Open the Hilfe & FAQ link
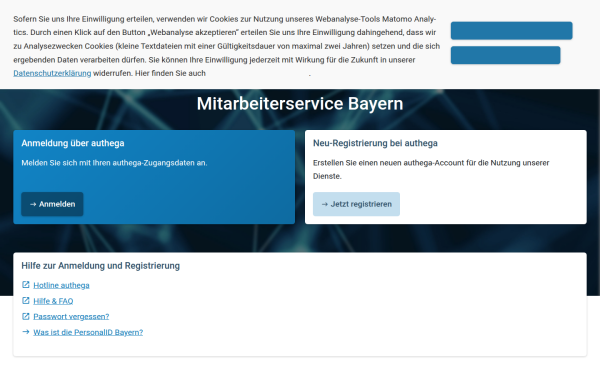This screenshot has height=375, width=600. [x=53, y=301]
